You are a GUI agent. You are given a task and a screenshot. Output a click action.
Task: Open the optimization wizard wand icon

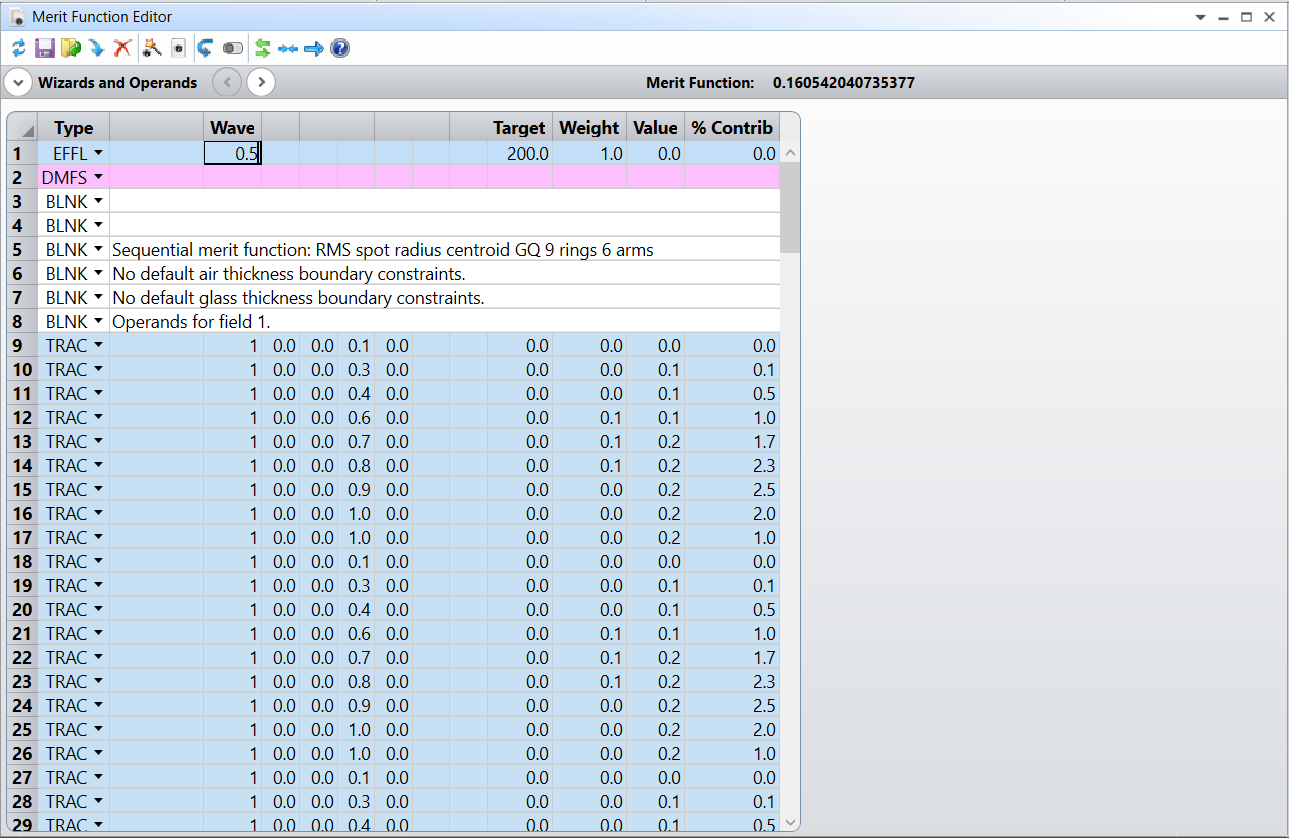[x=152, y=48]
